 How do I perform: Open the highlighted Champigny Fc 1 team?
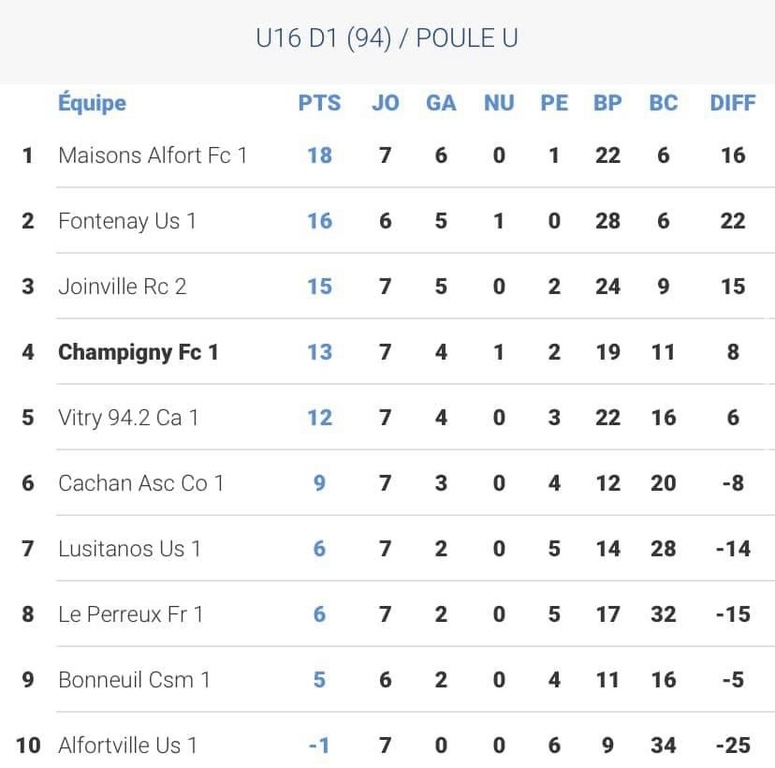click(138, 352)
